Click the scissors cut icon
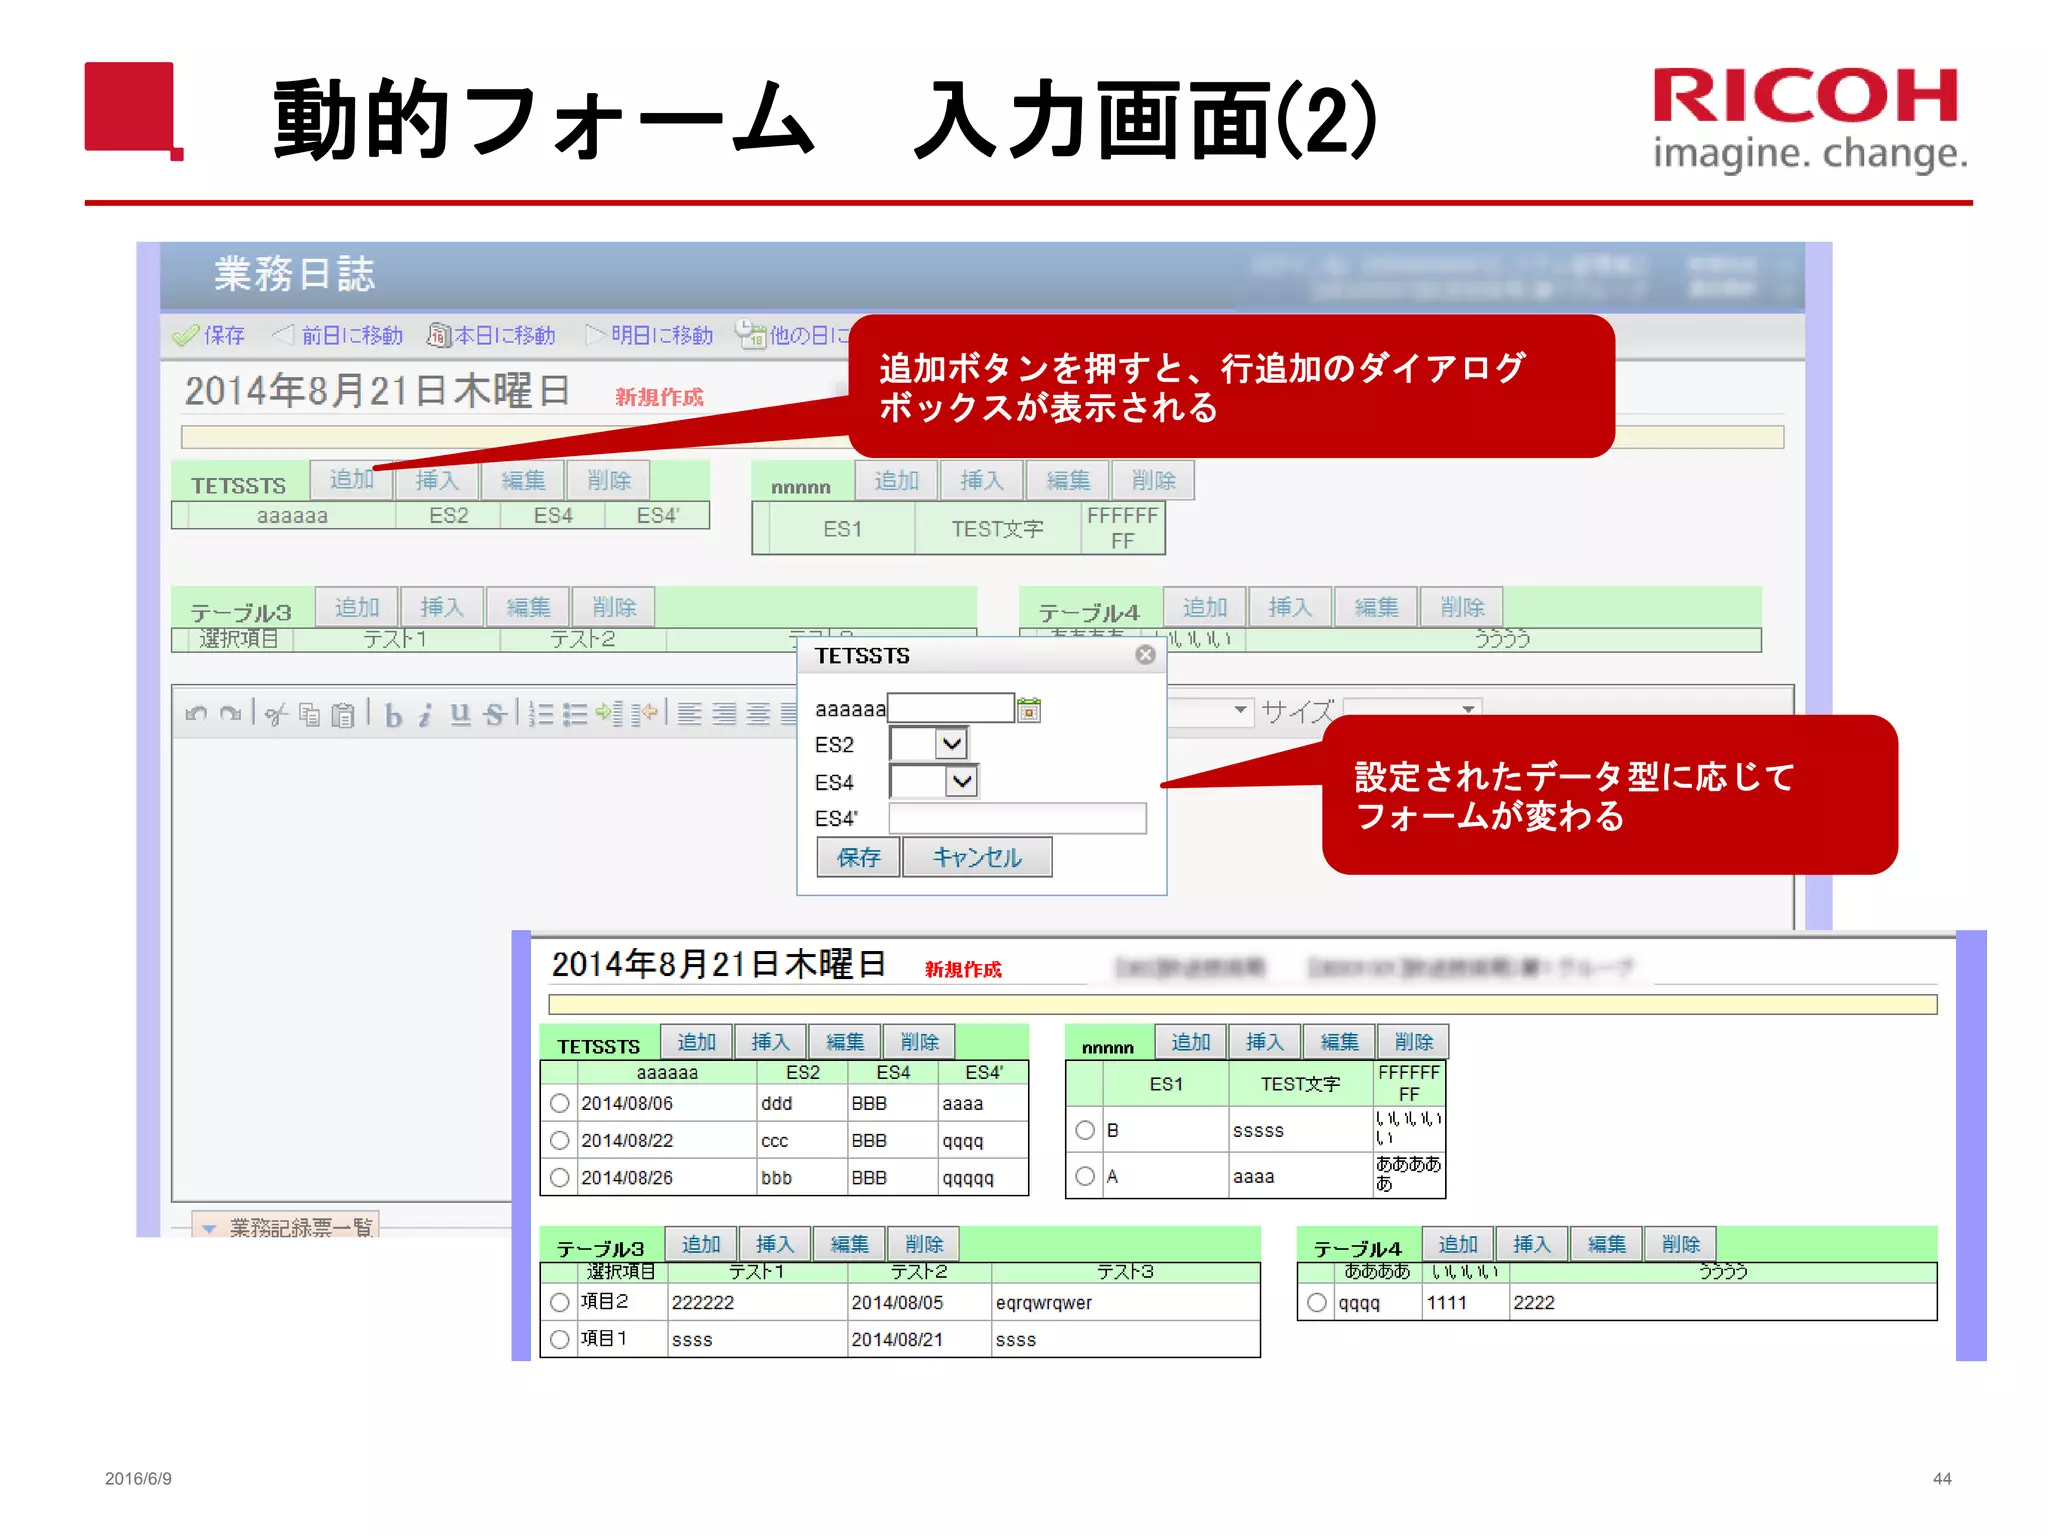 point(276,714)
